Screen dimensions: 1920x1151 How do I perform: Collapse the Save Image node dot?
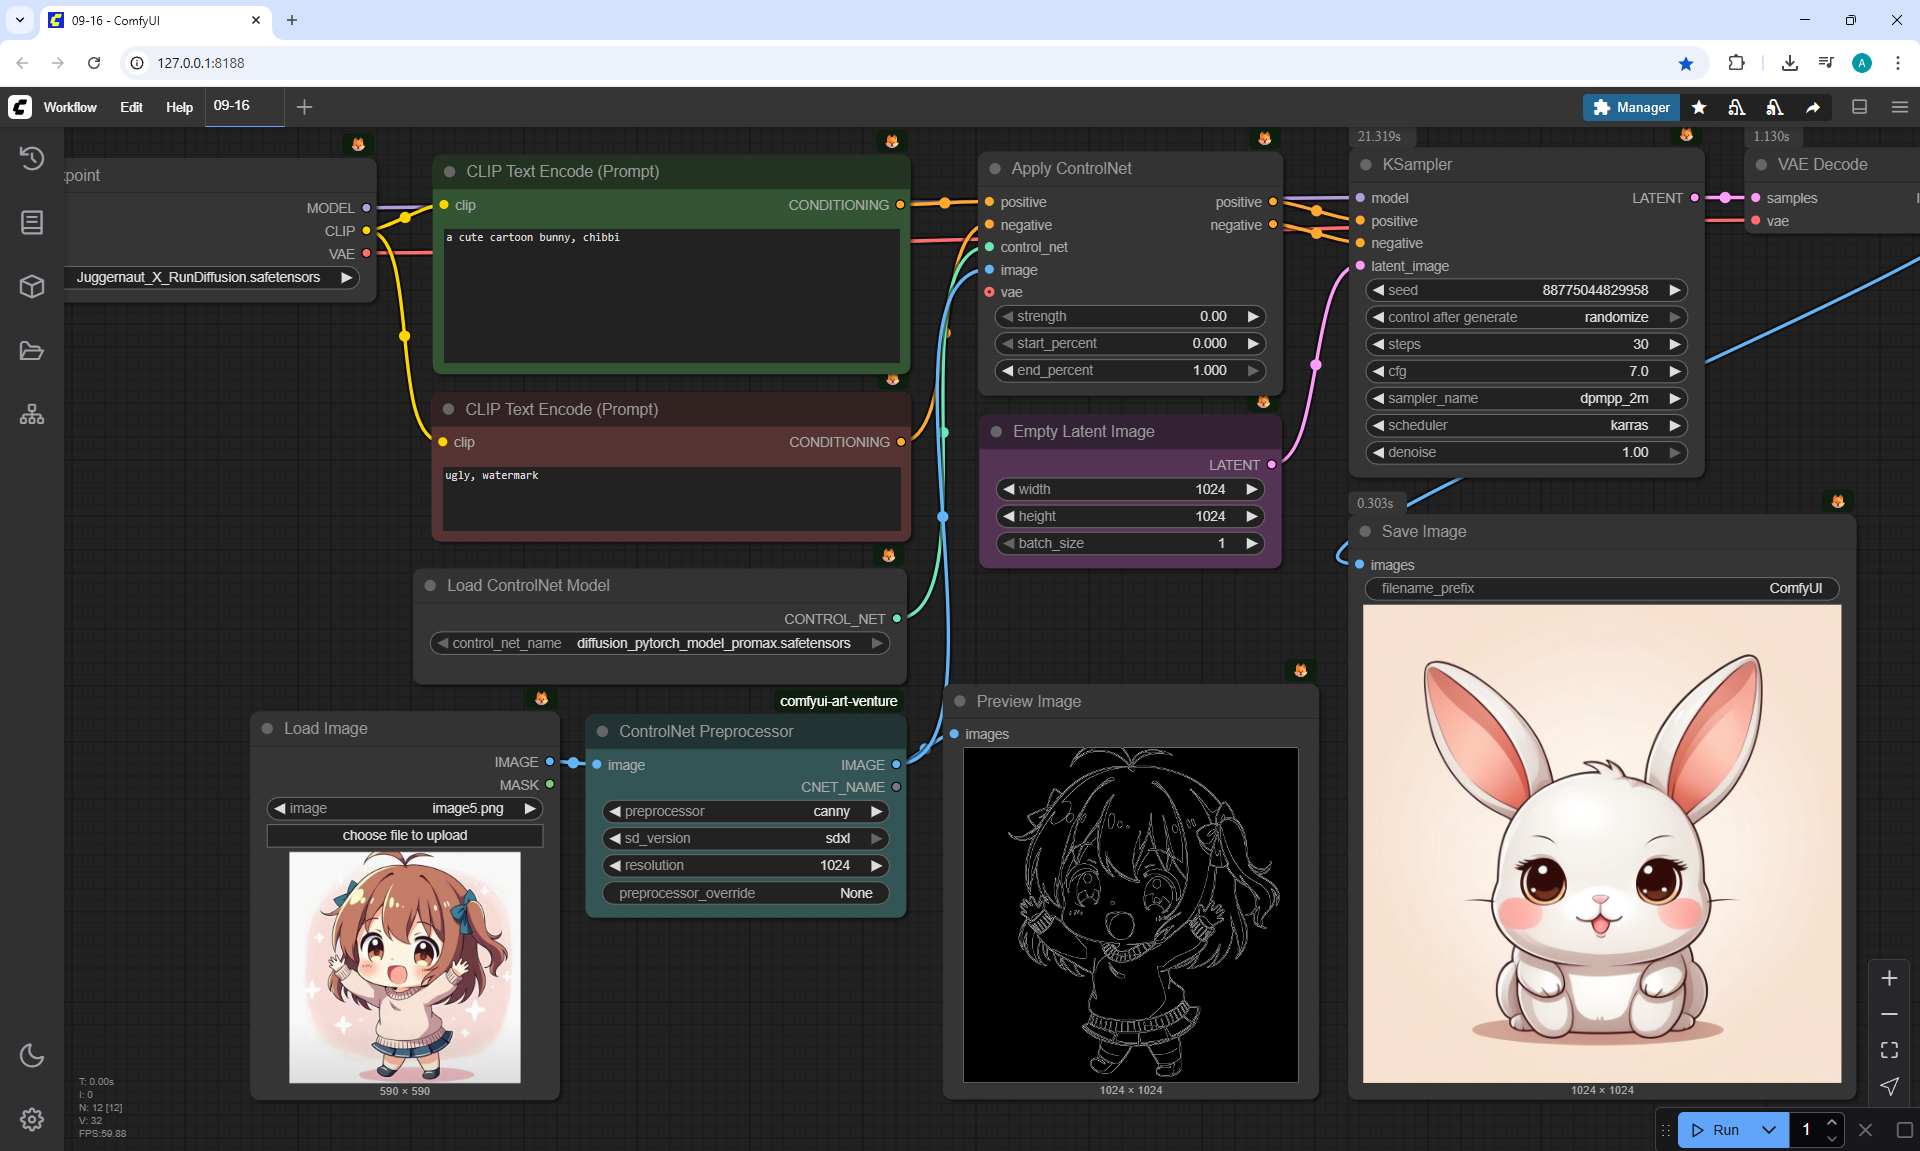(1365, 532)
